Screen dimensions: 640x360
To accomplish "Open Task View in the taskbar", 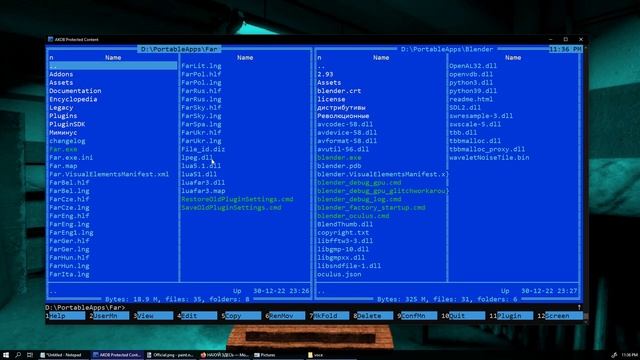I will pos(30,355).
